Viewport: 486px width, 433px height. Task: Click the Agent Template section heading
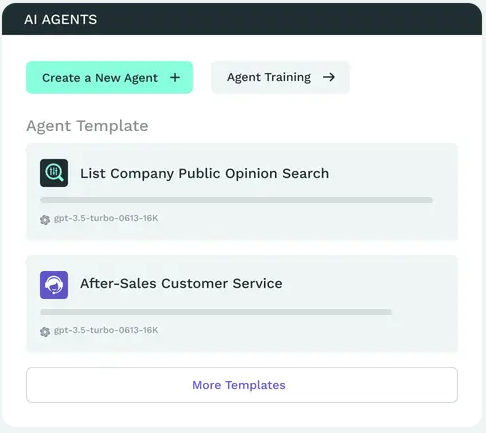coord(87,126)
